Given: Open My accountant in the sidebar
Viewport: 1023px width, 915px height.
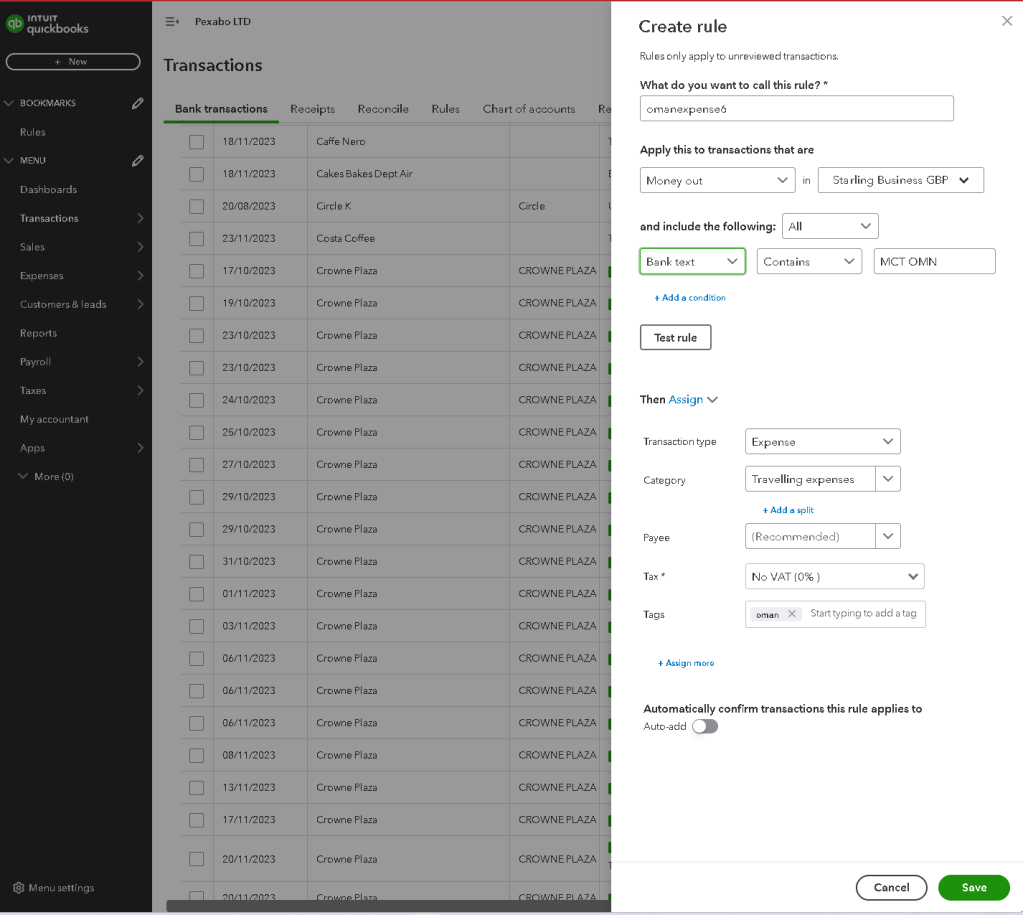Looking at the screenshot, I should click(54, 419).
